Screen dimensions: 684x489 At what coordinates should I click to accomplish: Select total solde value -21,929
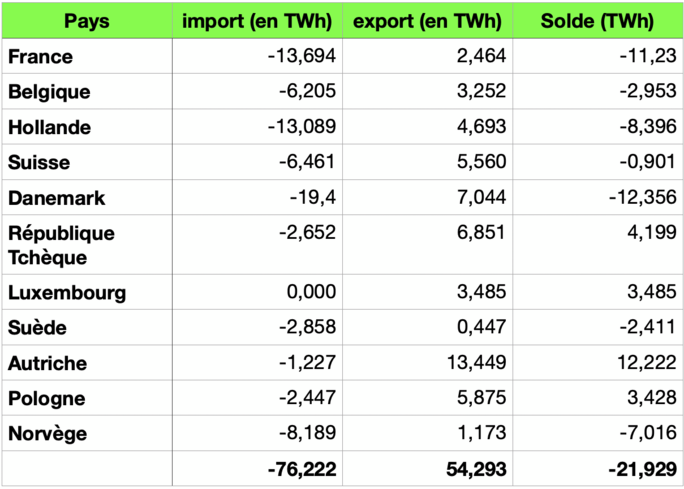pos(642,469)
